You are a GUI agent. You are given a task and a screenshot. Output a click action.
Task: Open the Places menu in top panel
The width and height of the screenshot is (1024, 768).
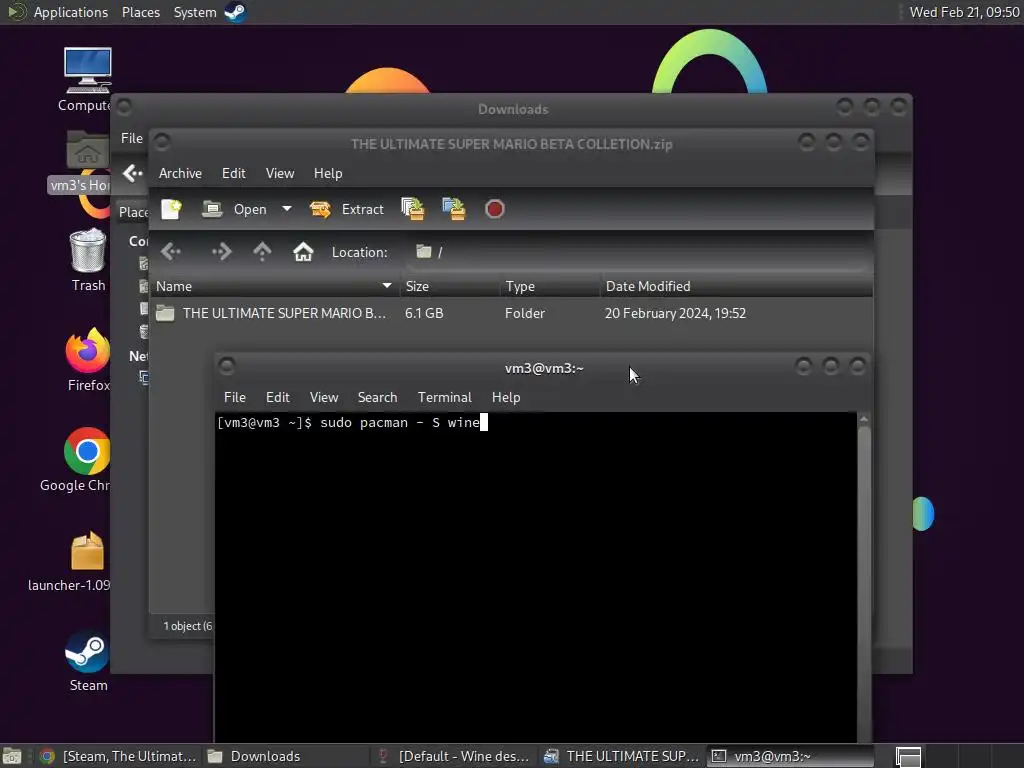tap(140, 12)
